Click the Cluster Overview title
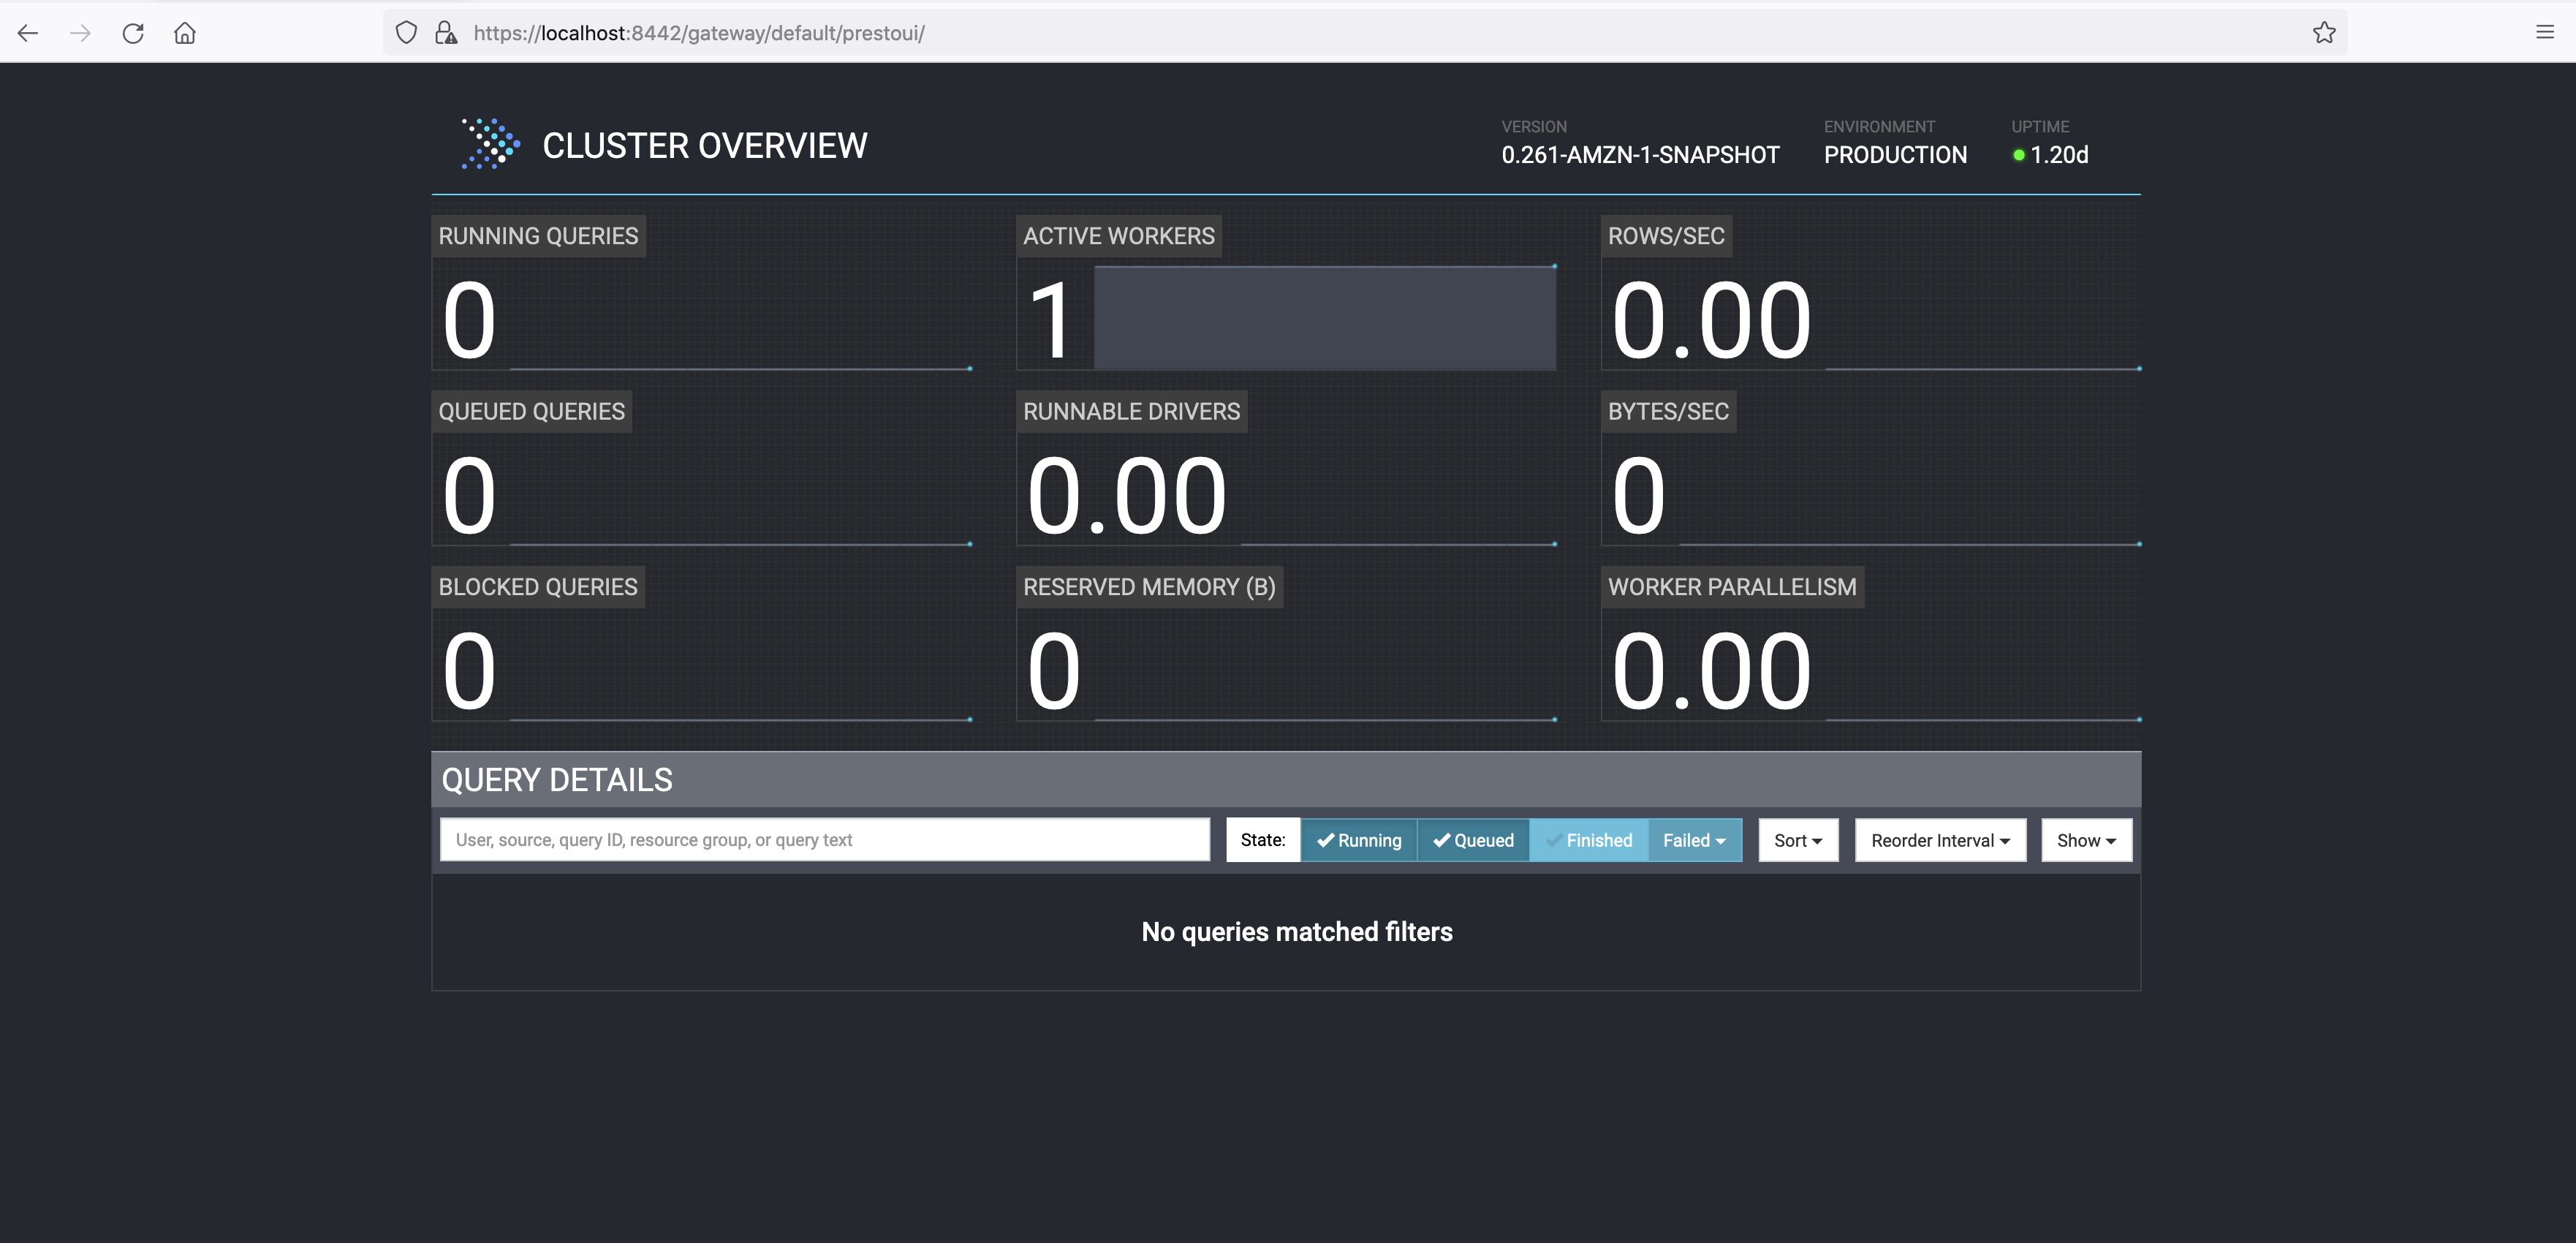2576x1243 pixels. [704, 146]
